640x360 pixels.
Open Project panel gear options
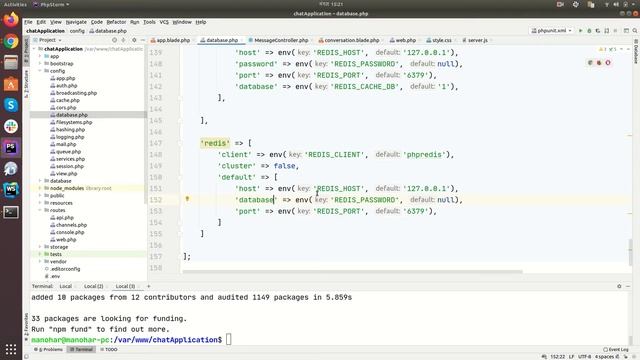tap(134, 40)
